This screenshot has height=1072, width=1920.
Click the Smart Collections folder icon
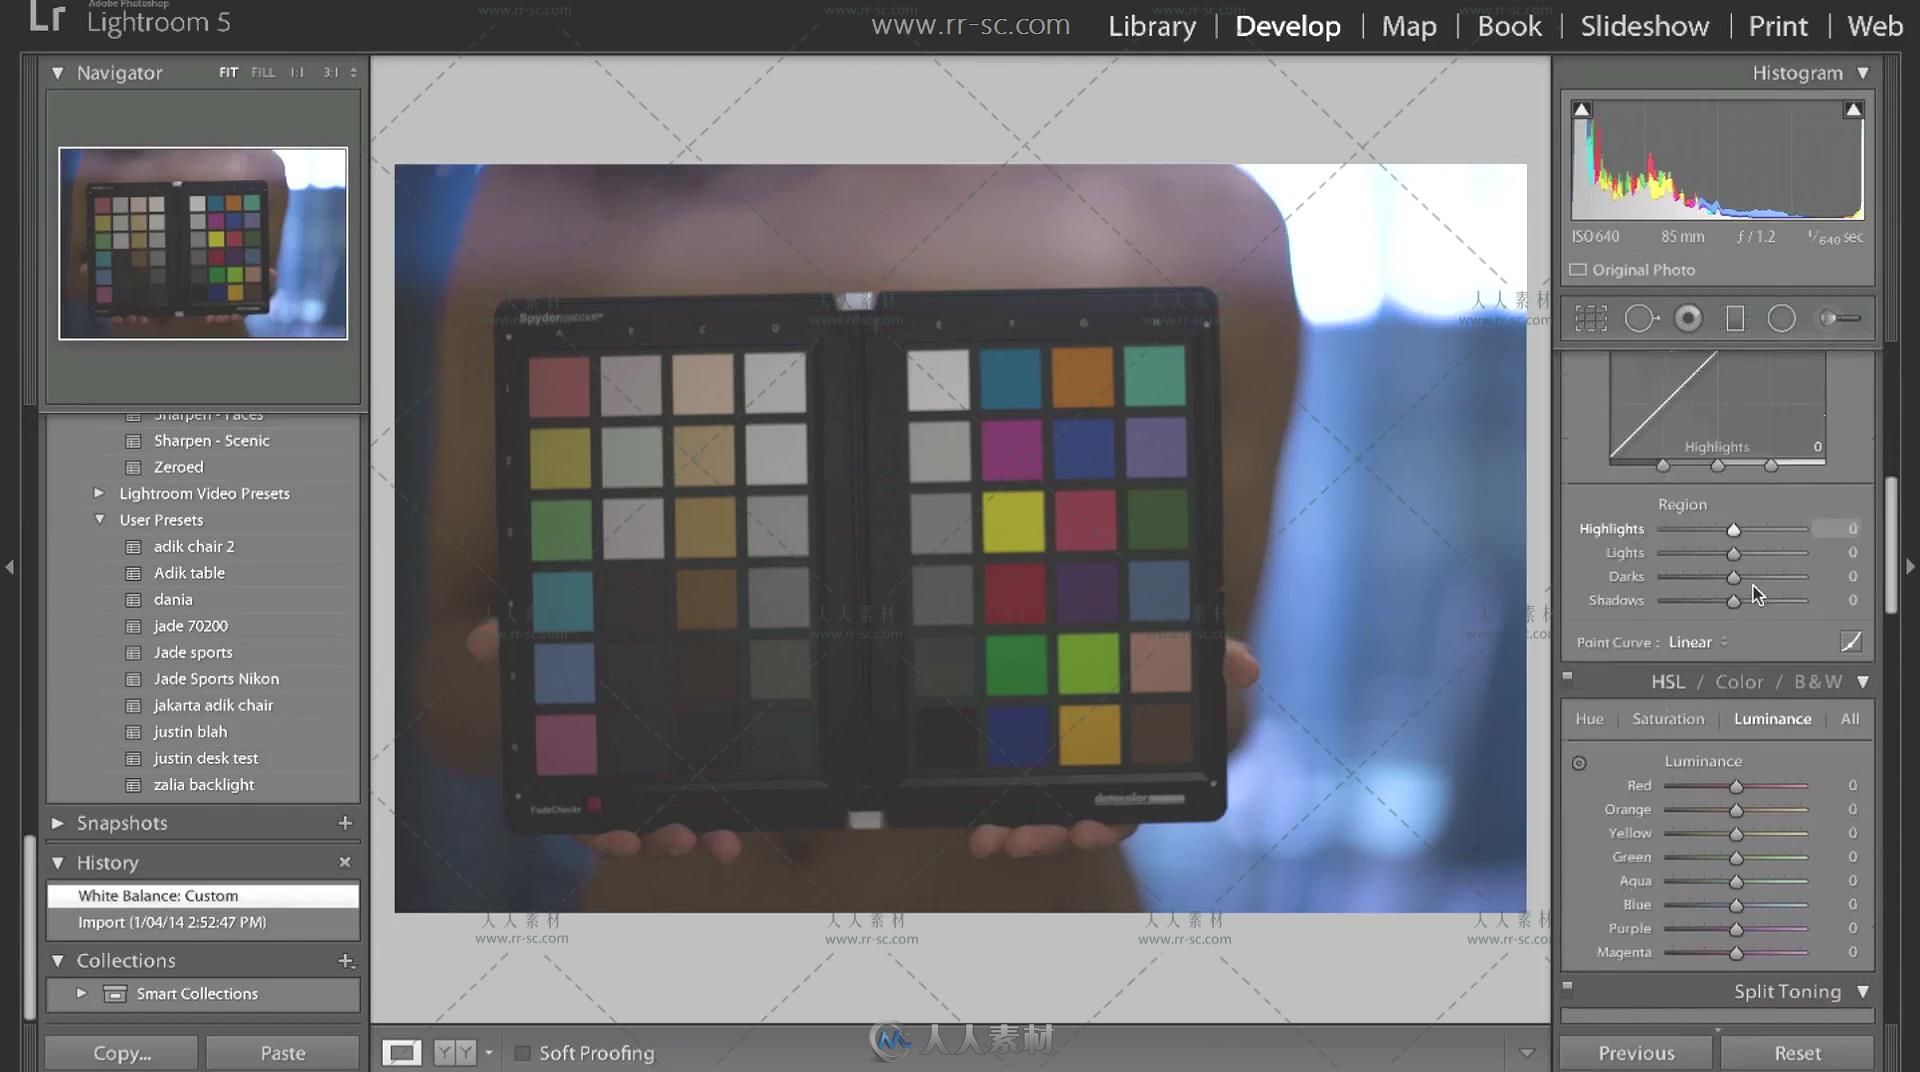click(x=115, y=994)
